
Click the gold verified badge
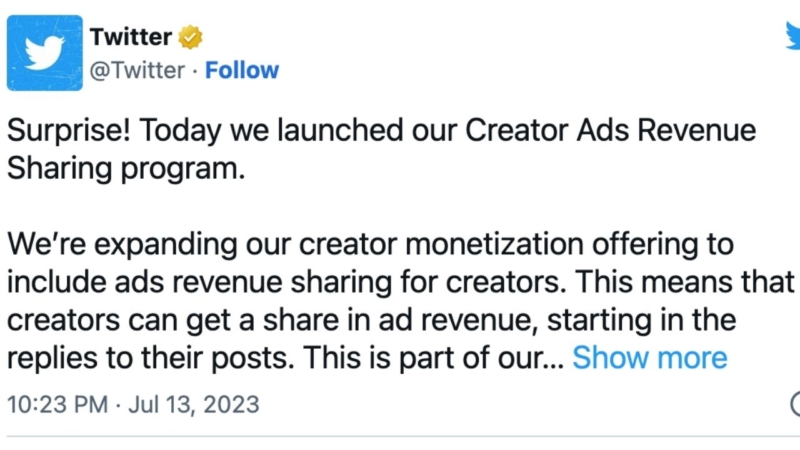click(190, 38)
